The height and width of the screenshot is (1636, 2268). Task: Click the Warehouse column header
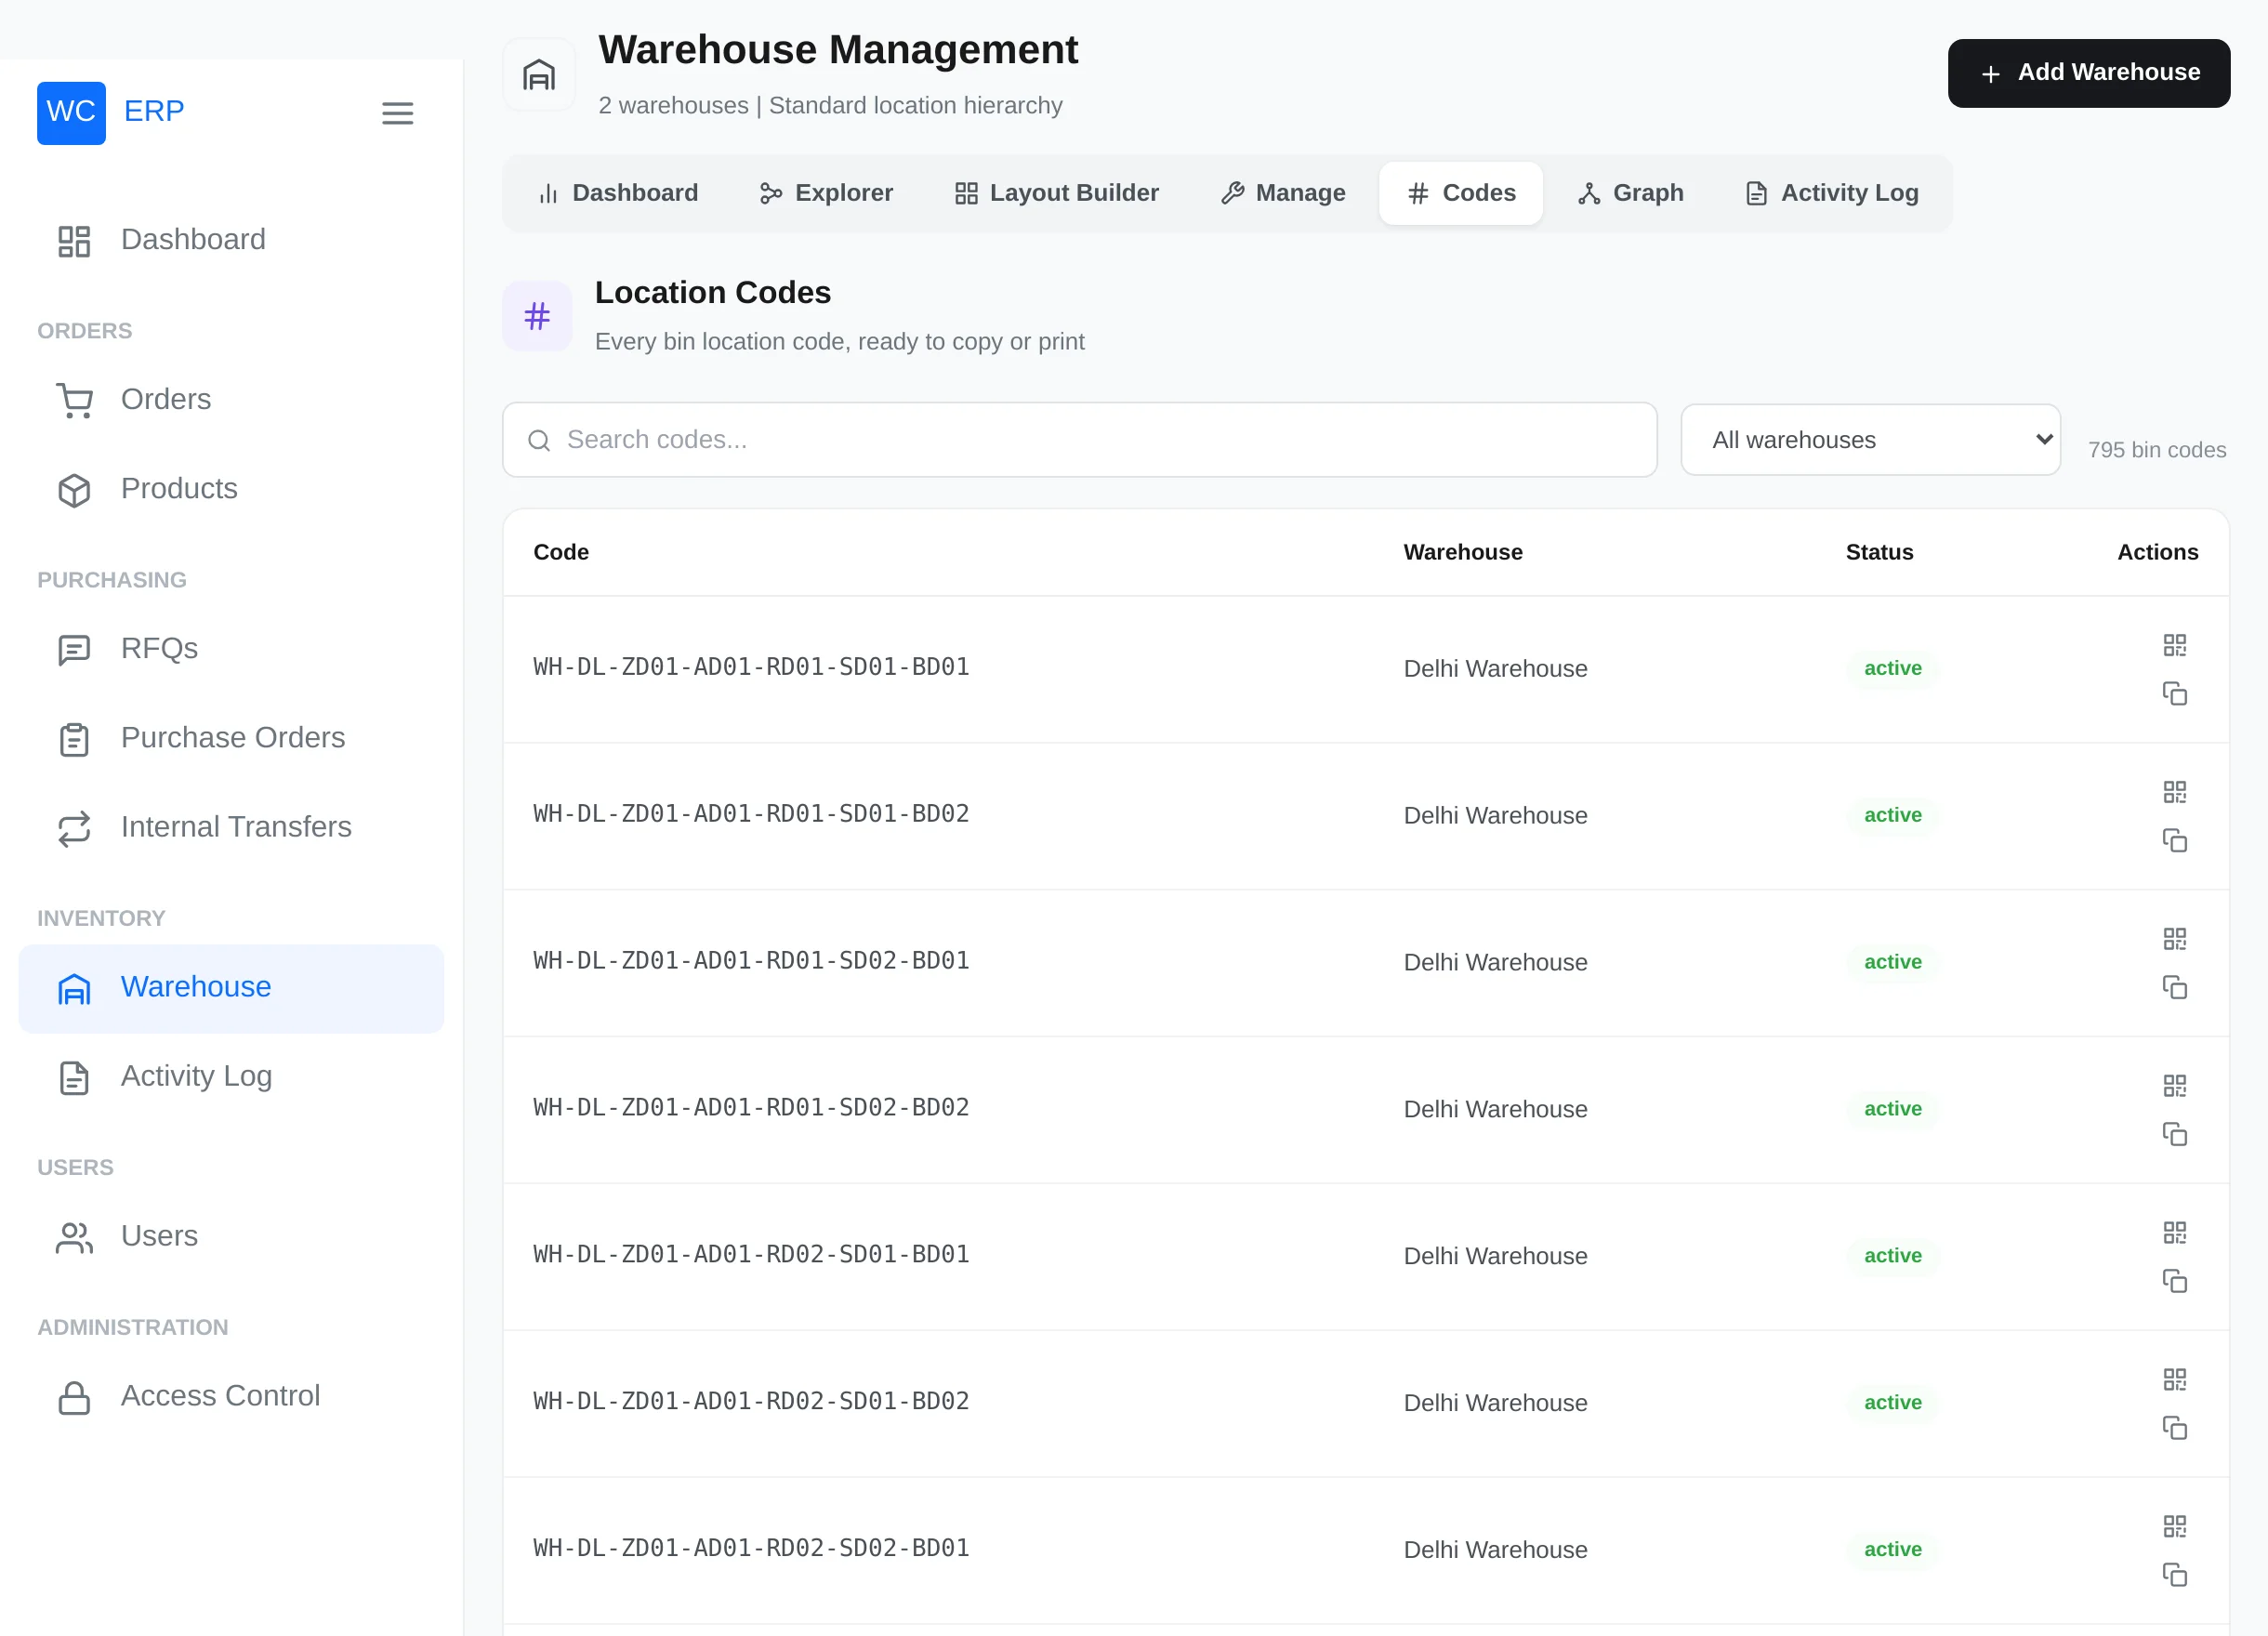[x=1462, y=553]
